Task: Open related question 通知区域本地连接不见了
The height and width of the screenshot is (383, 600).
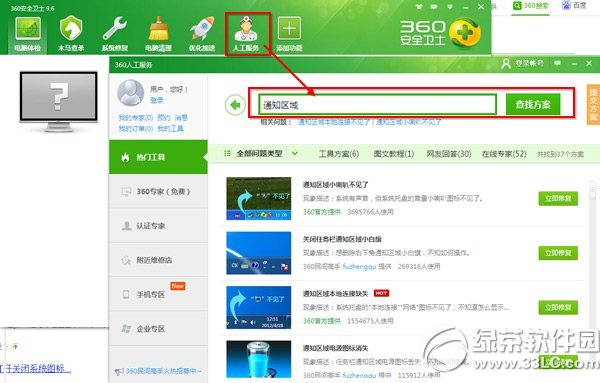Action: pos(334,122)
